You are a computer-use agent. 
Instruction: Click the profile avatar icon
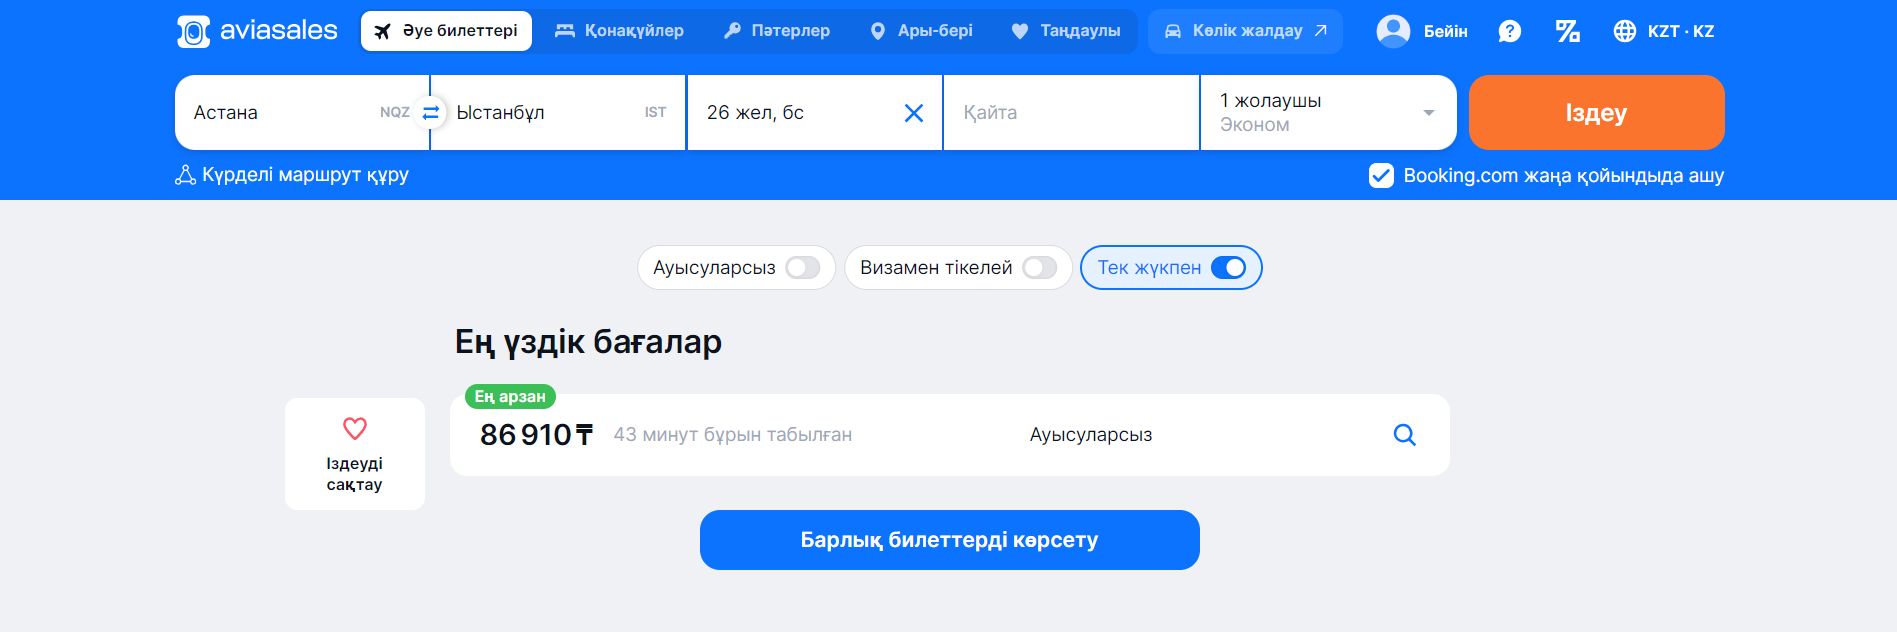[1393, 31]
